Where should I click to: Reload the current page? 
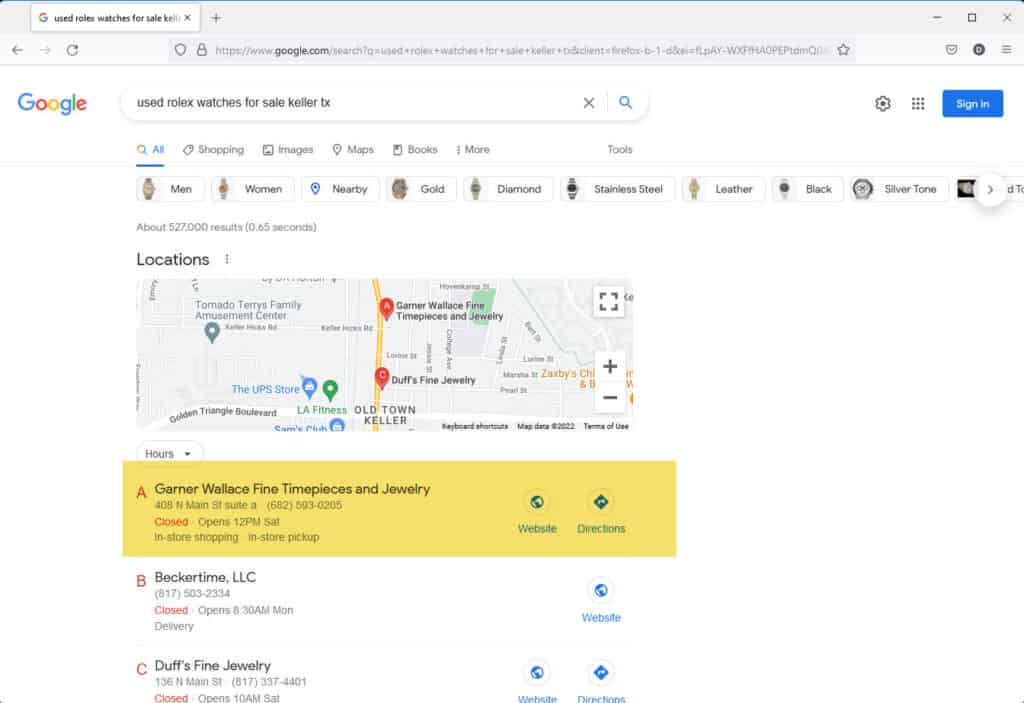pyautogui.click(x=72, y=50)
